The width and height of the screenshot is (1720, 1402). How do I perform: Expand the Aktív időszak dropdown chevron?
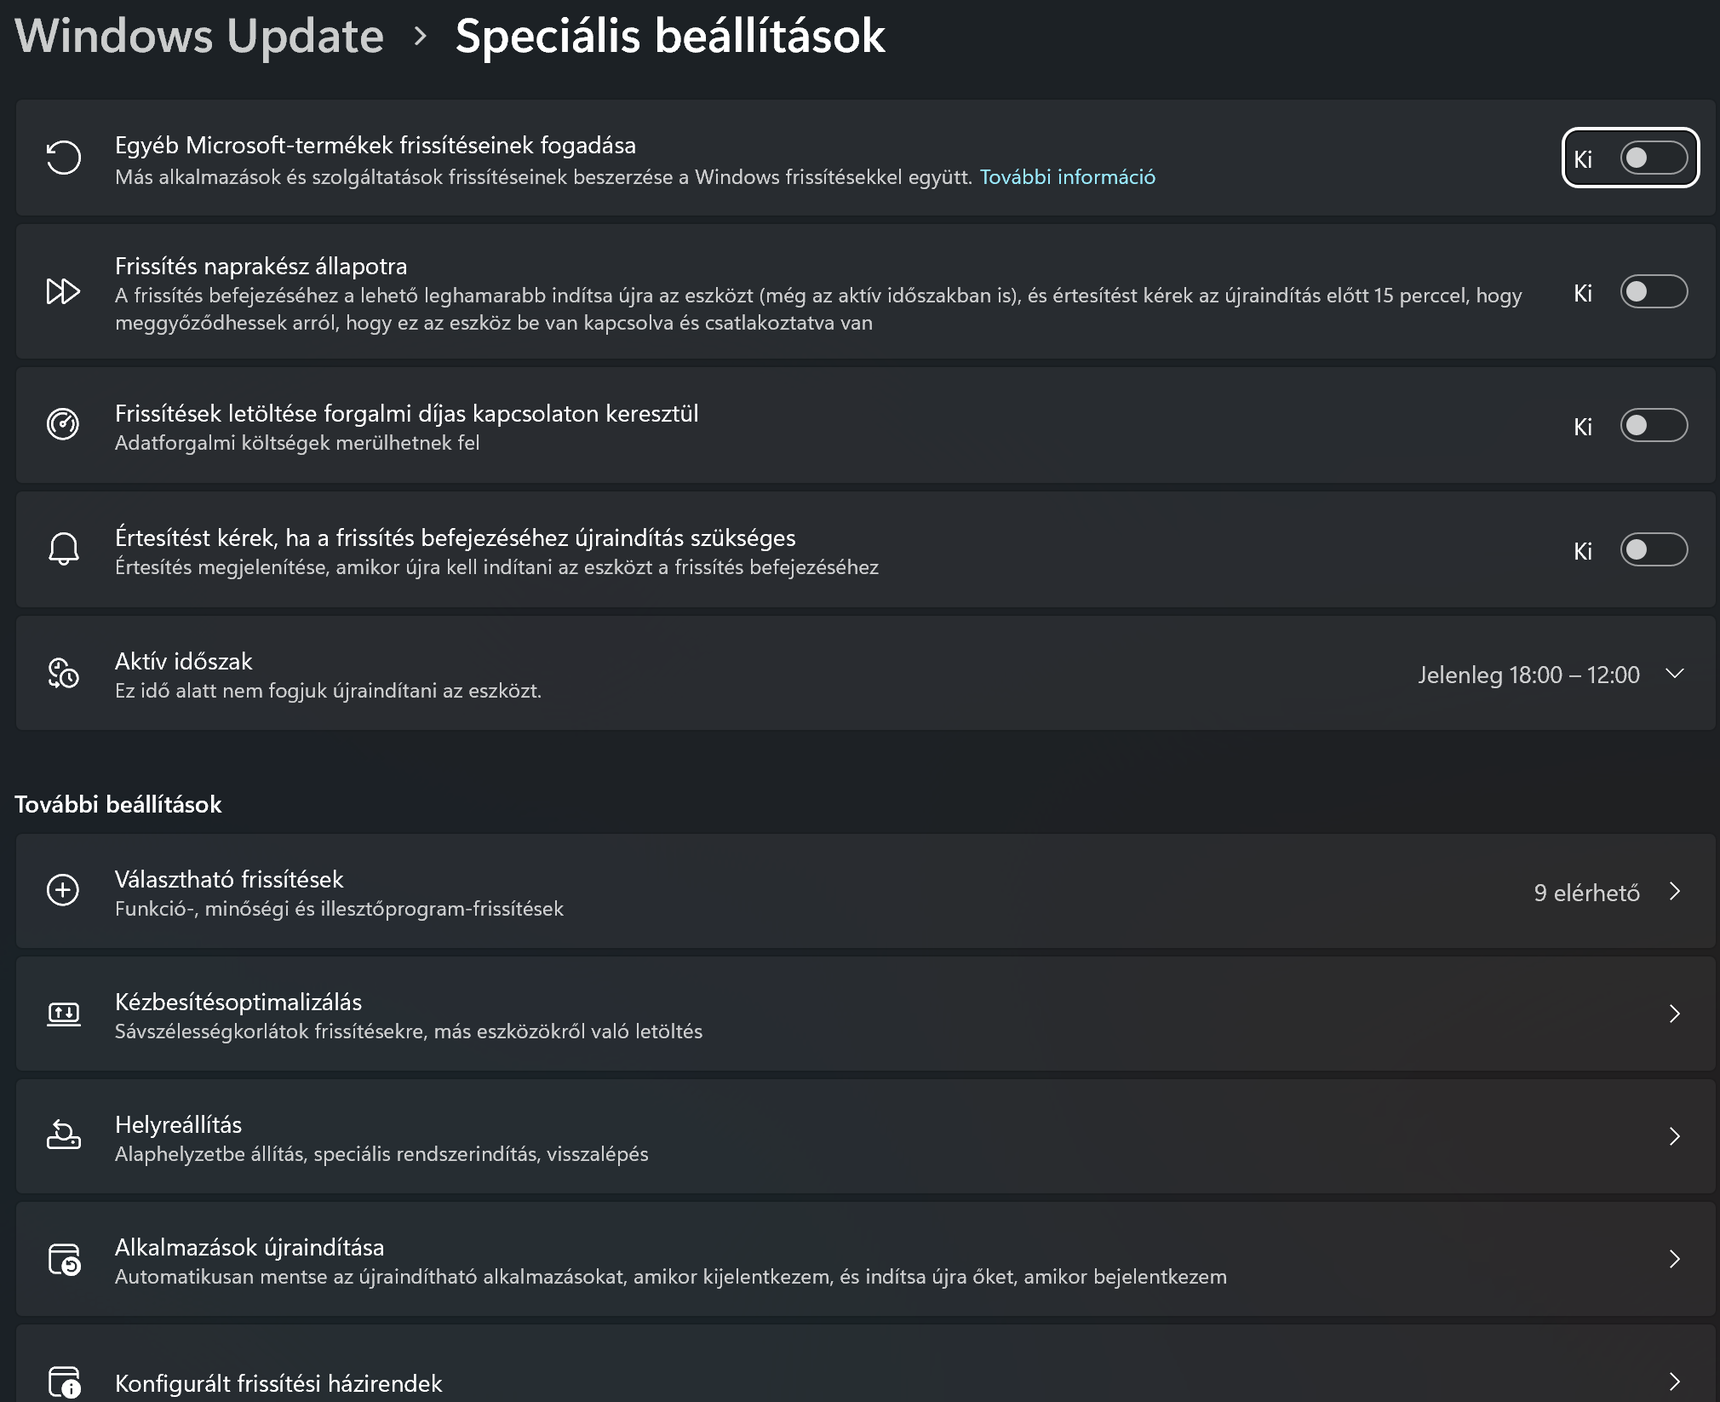1675,674
